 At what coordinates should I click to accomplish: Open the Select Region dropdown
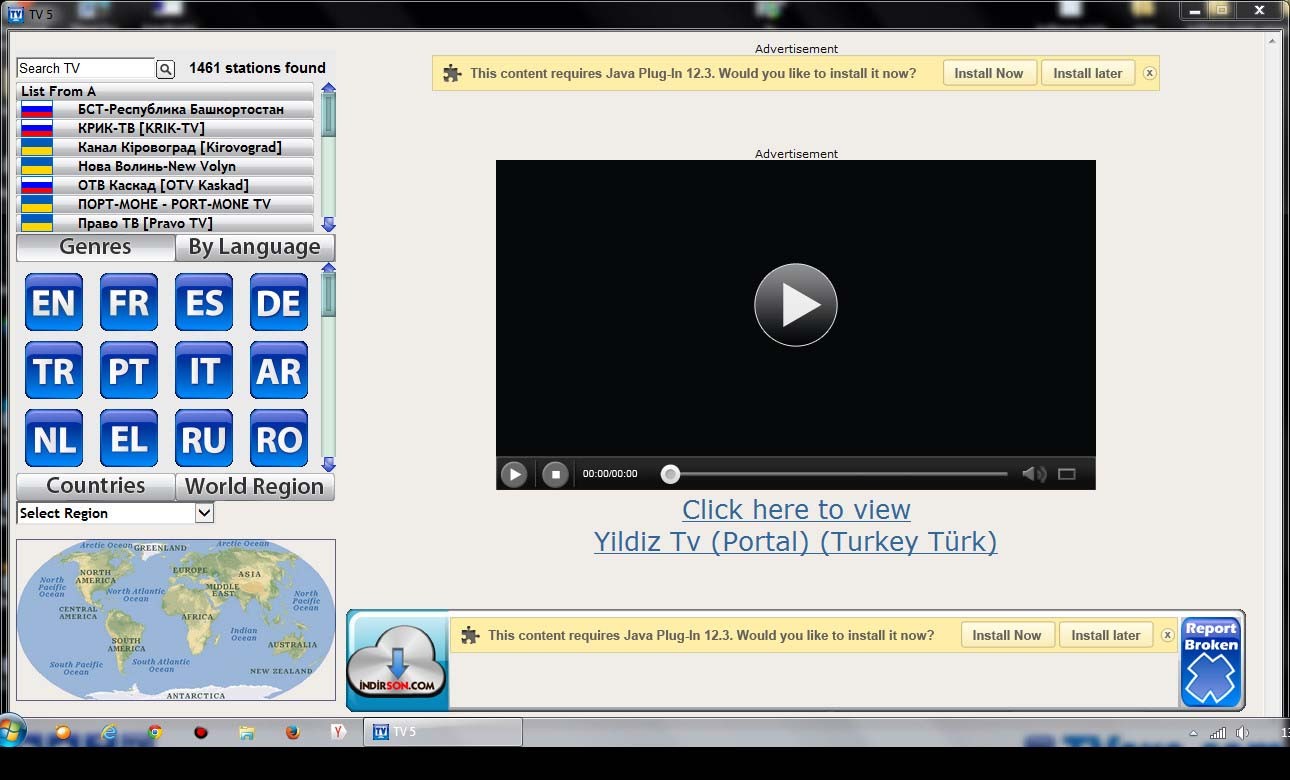(115, 513)
